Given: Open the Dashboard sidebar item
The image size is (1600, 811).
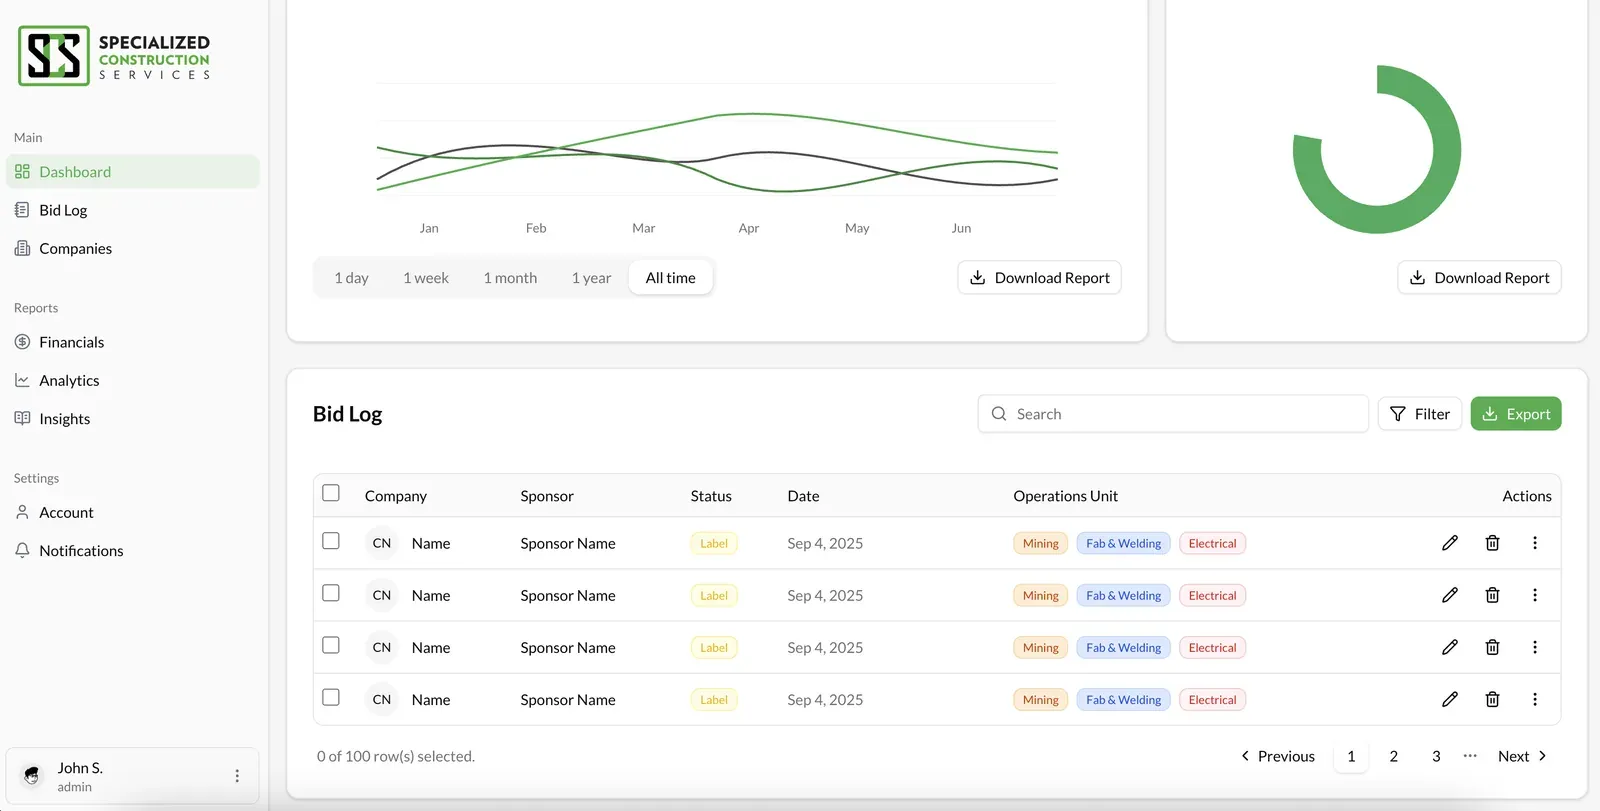Looking at the screenshot, I should click(132, 172).
